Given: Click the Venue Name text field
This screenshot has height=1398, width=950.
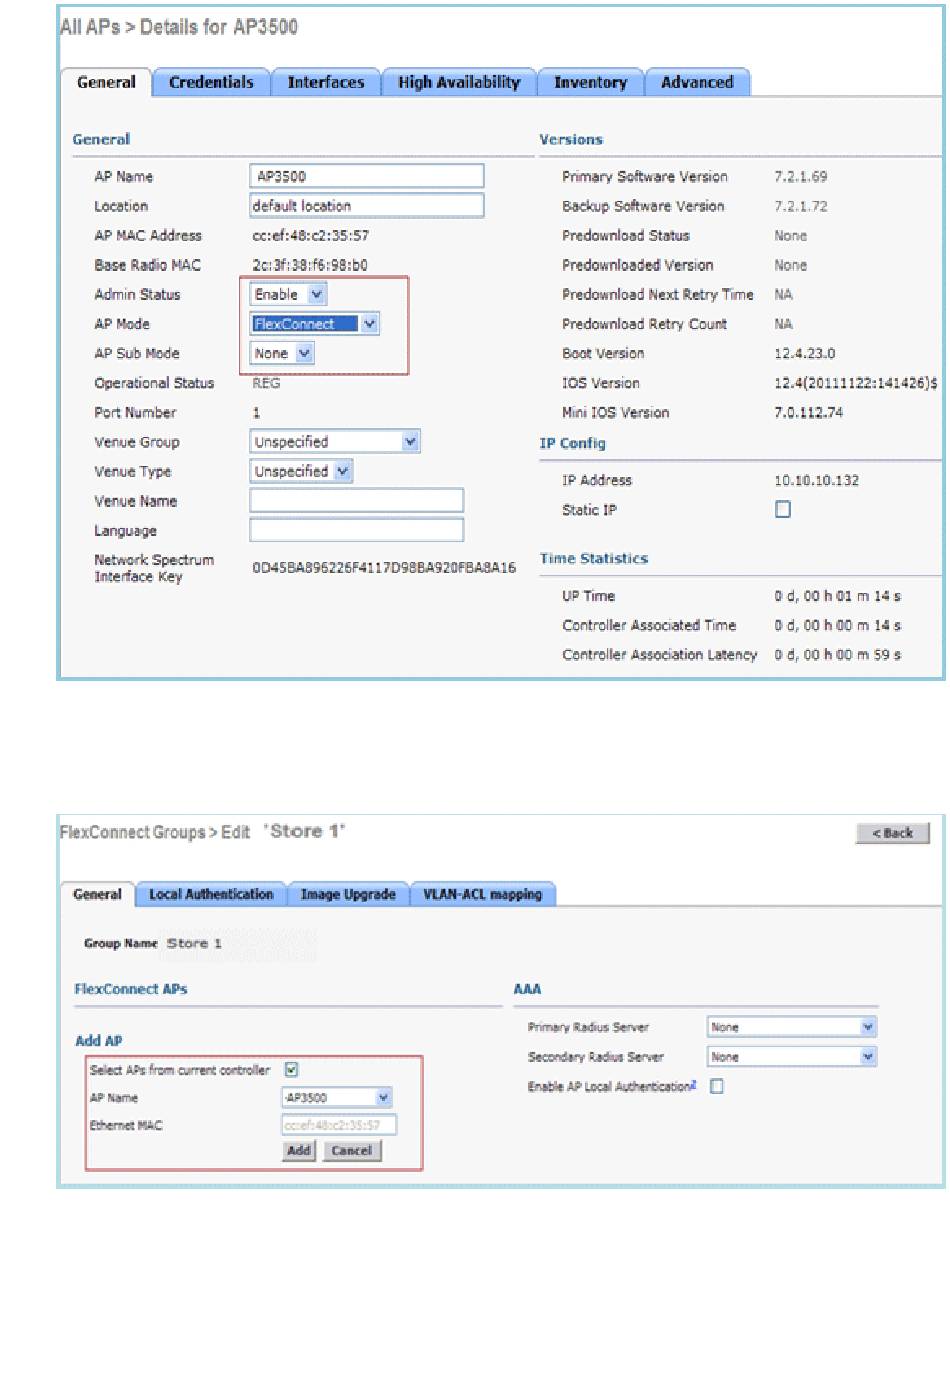Looking at the screenshot, I should pyautogui.click(x=357, y=501).
